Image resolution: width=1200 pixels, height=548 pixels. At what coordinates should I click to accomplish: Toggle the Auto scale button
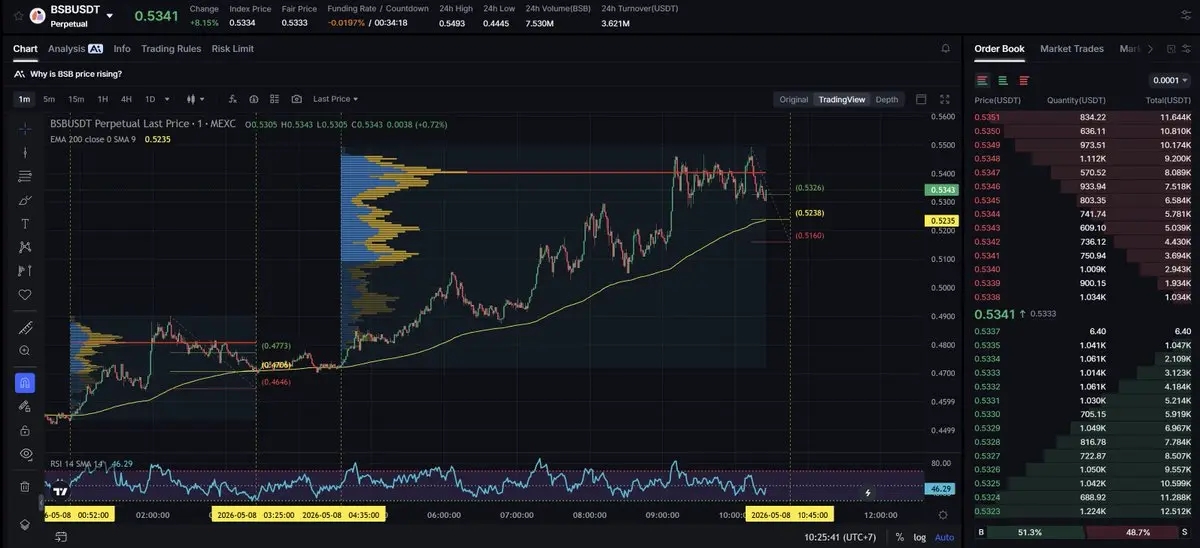(944, 537)
